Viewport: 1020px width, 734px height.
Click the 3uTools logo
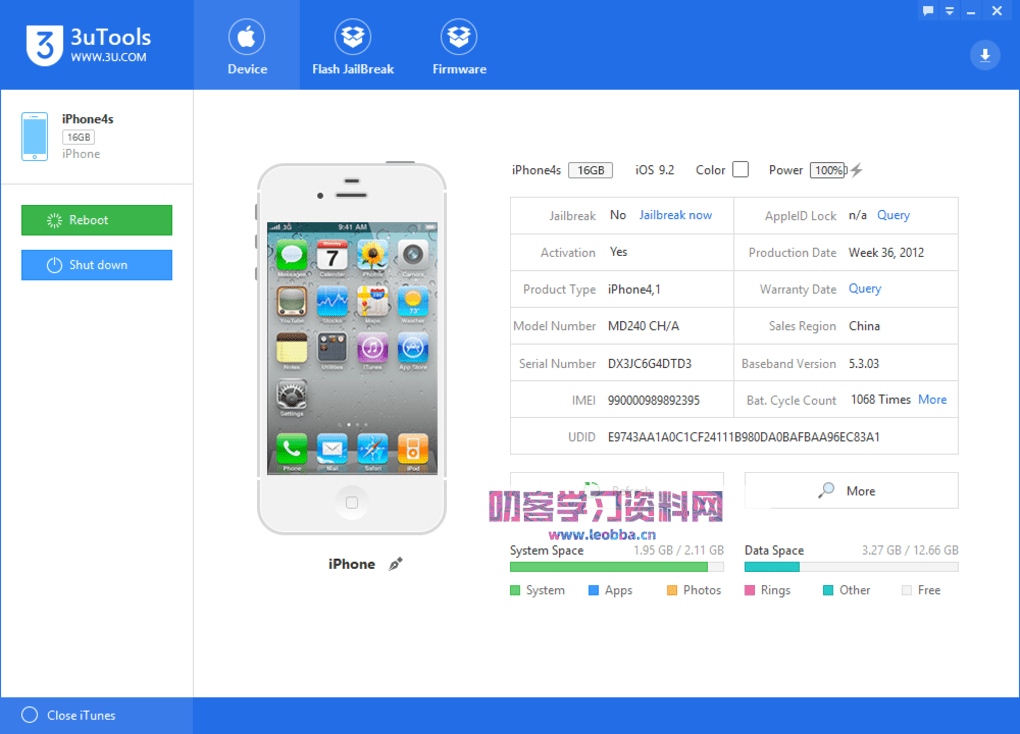88,45
